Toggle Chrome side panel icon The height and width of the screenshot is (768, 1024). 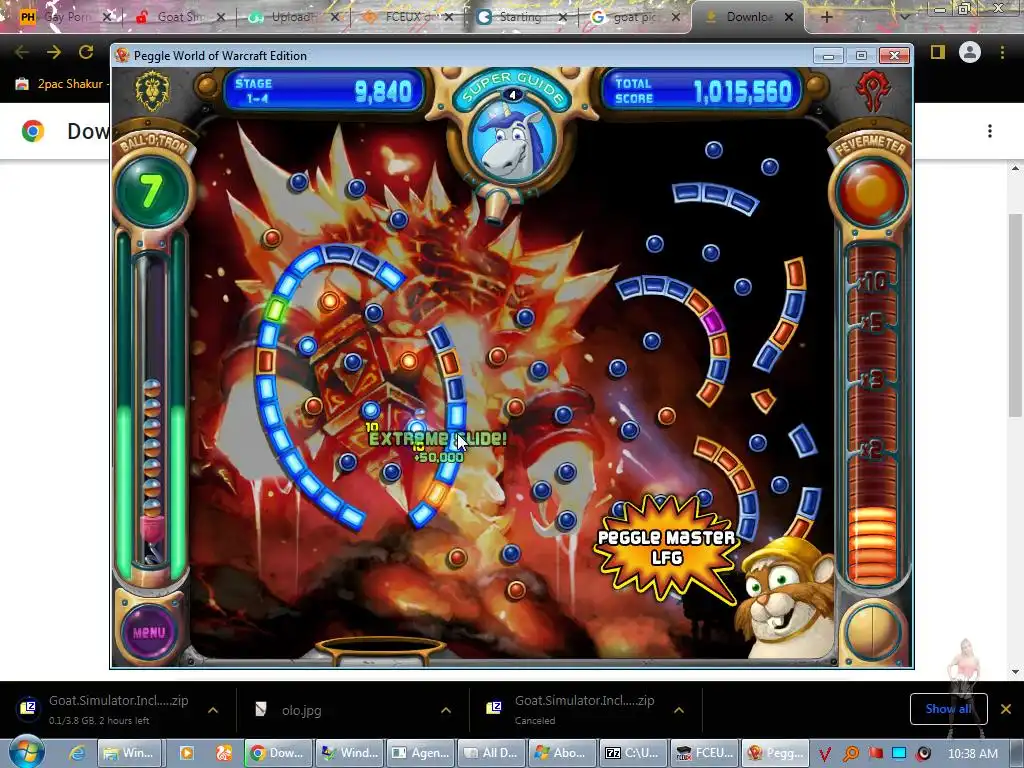(938, 52)
